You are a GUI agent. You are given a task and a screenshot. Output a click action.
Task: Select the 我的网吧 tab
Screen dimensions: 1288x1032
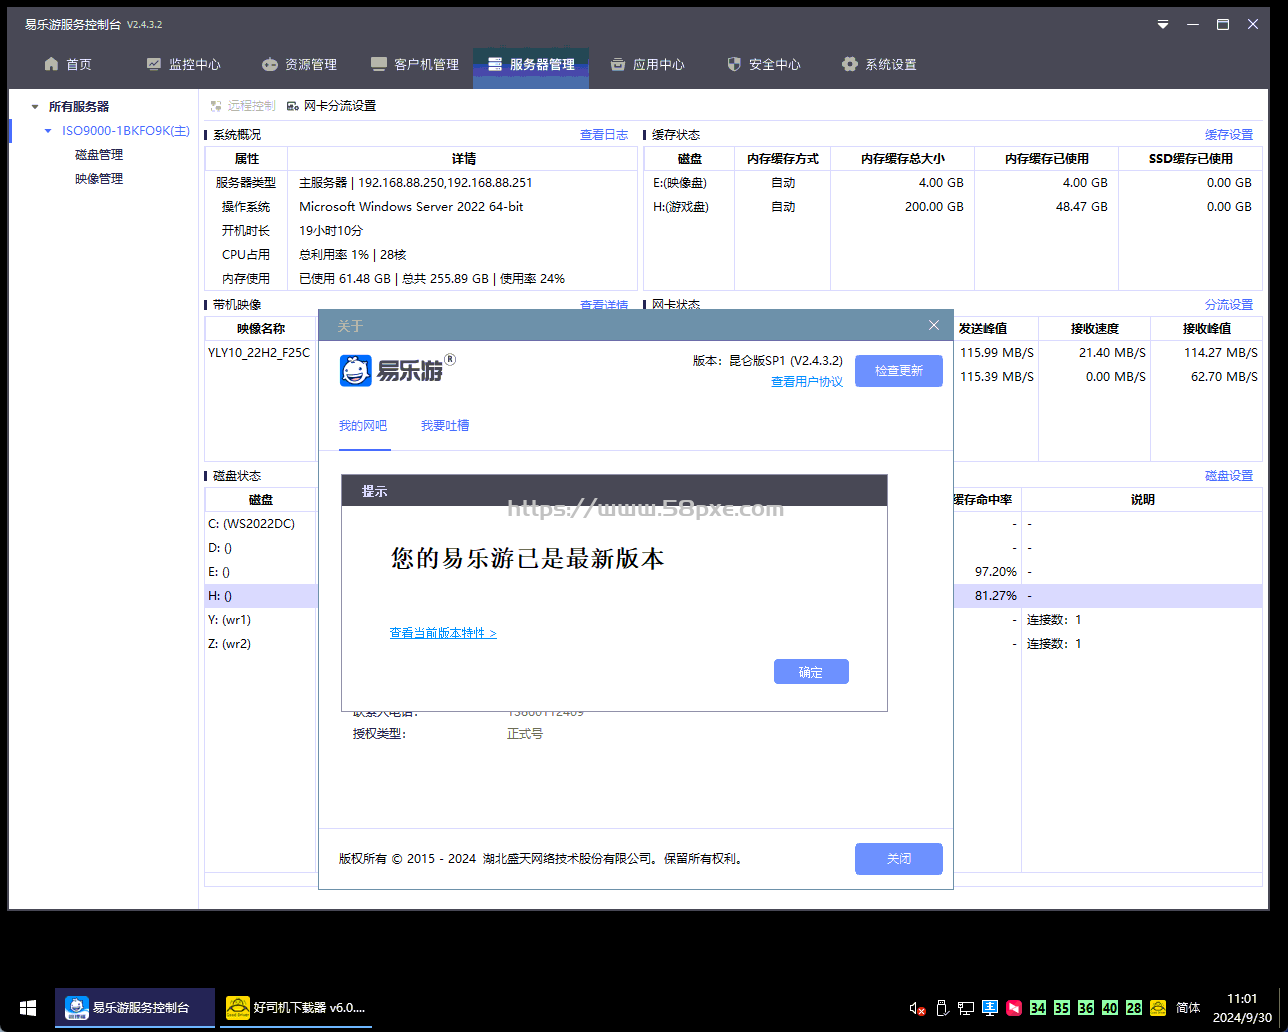pos(363,426)
